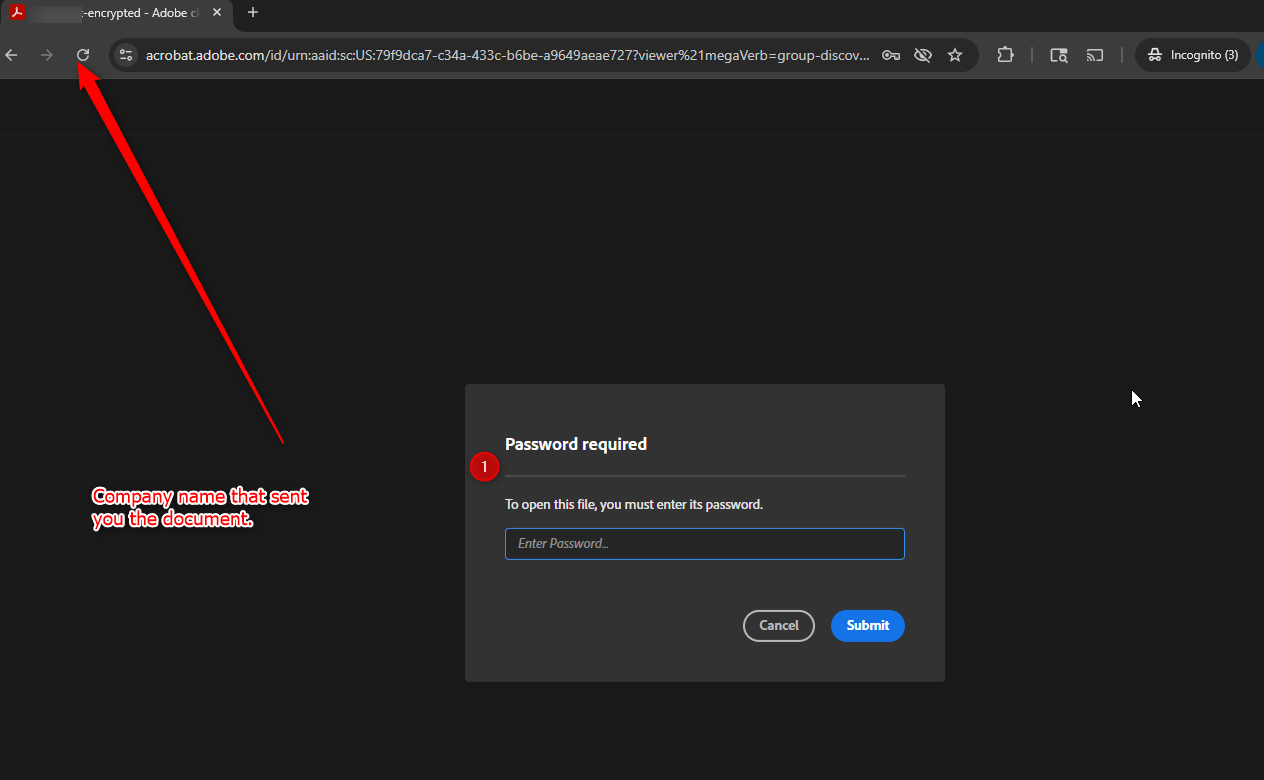
Task: Focus the Enter Password input field
Action: [704, 544]
